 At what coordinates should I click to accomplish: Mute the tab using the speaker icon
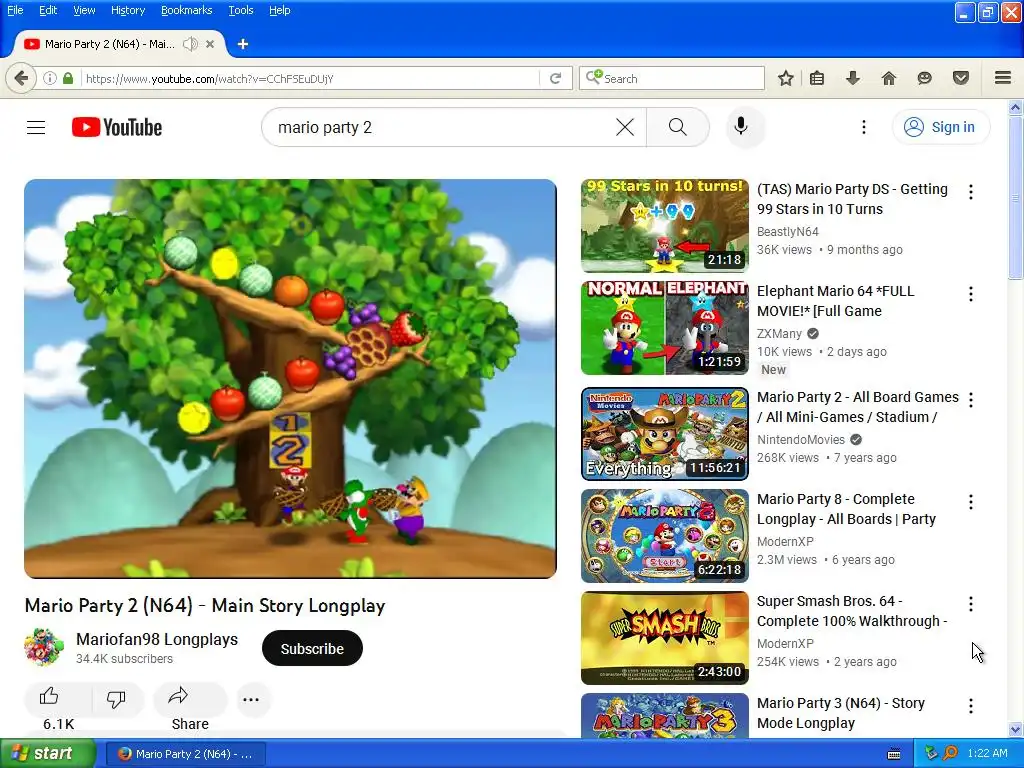(x=190, y=44)
